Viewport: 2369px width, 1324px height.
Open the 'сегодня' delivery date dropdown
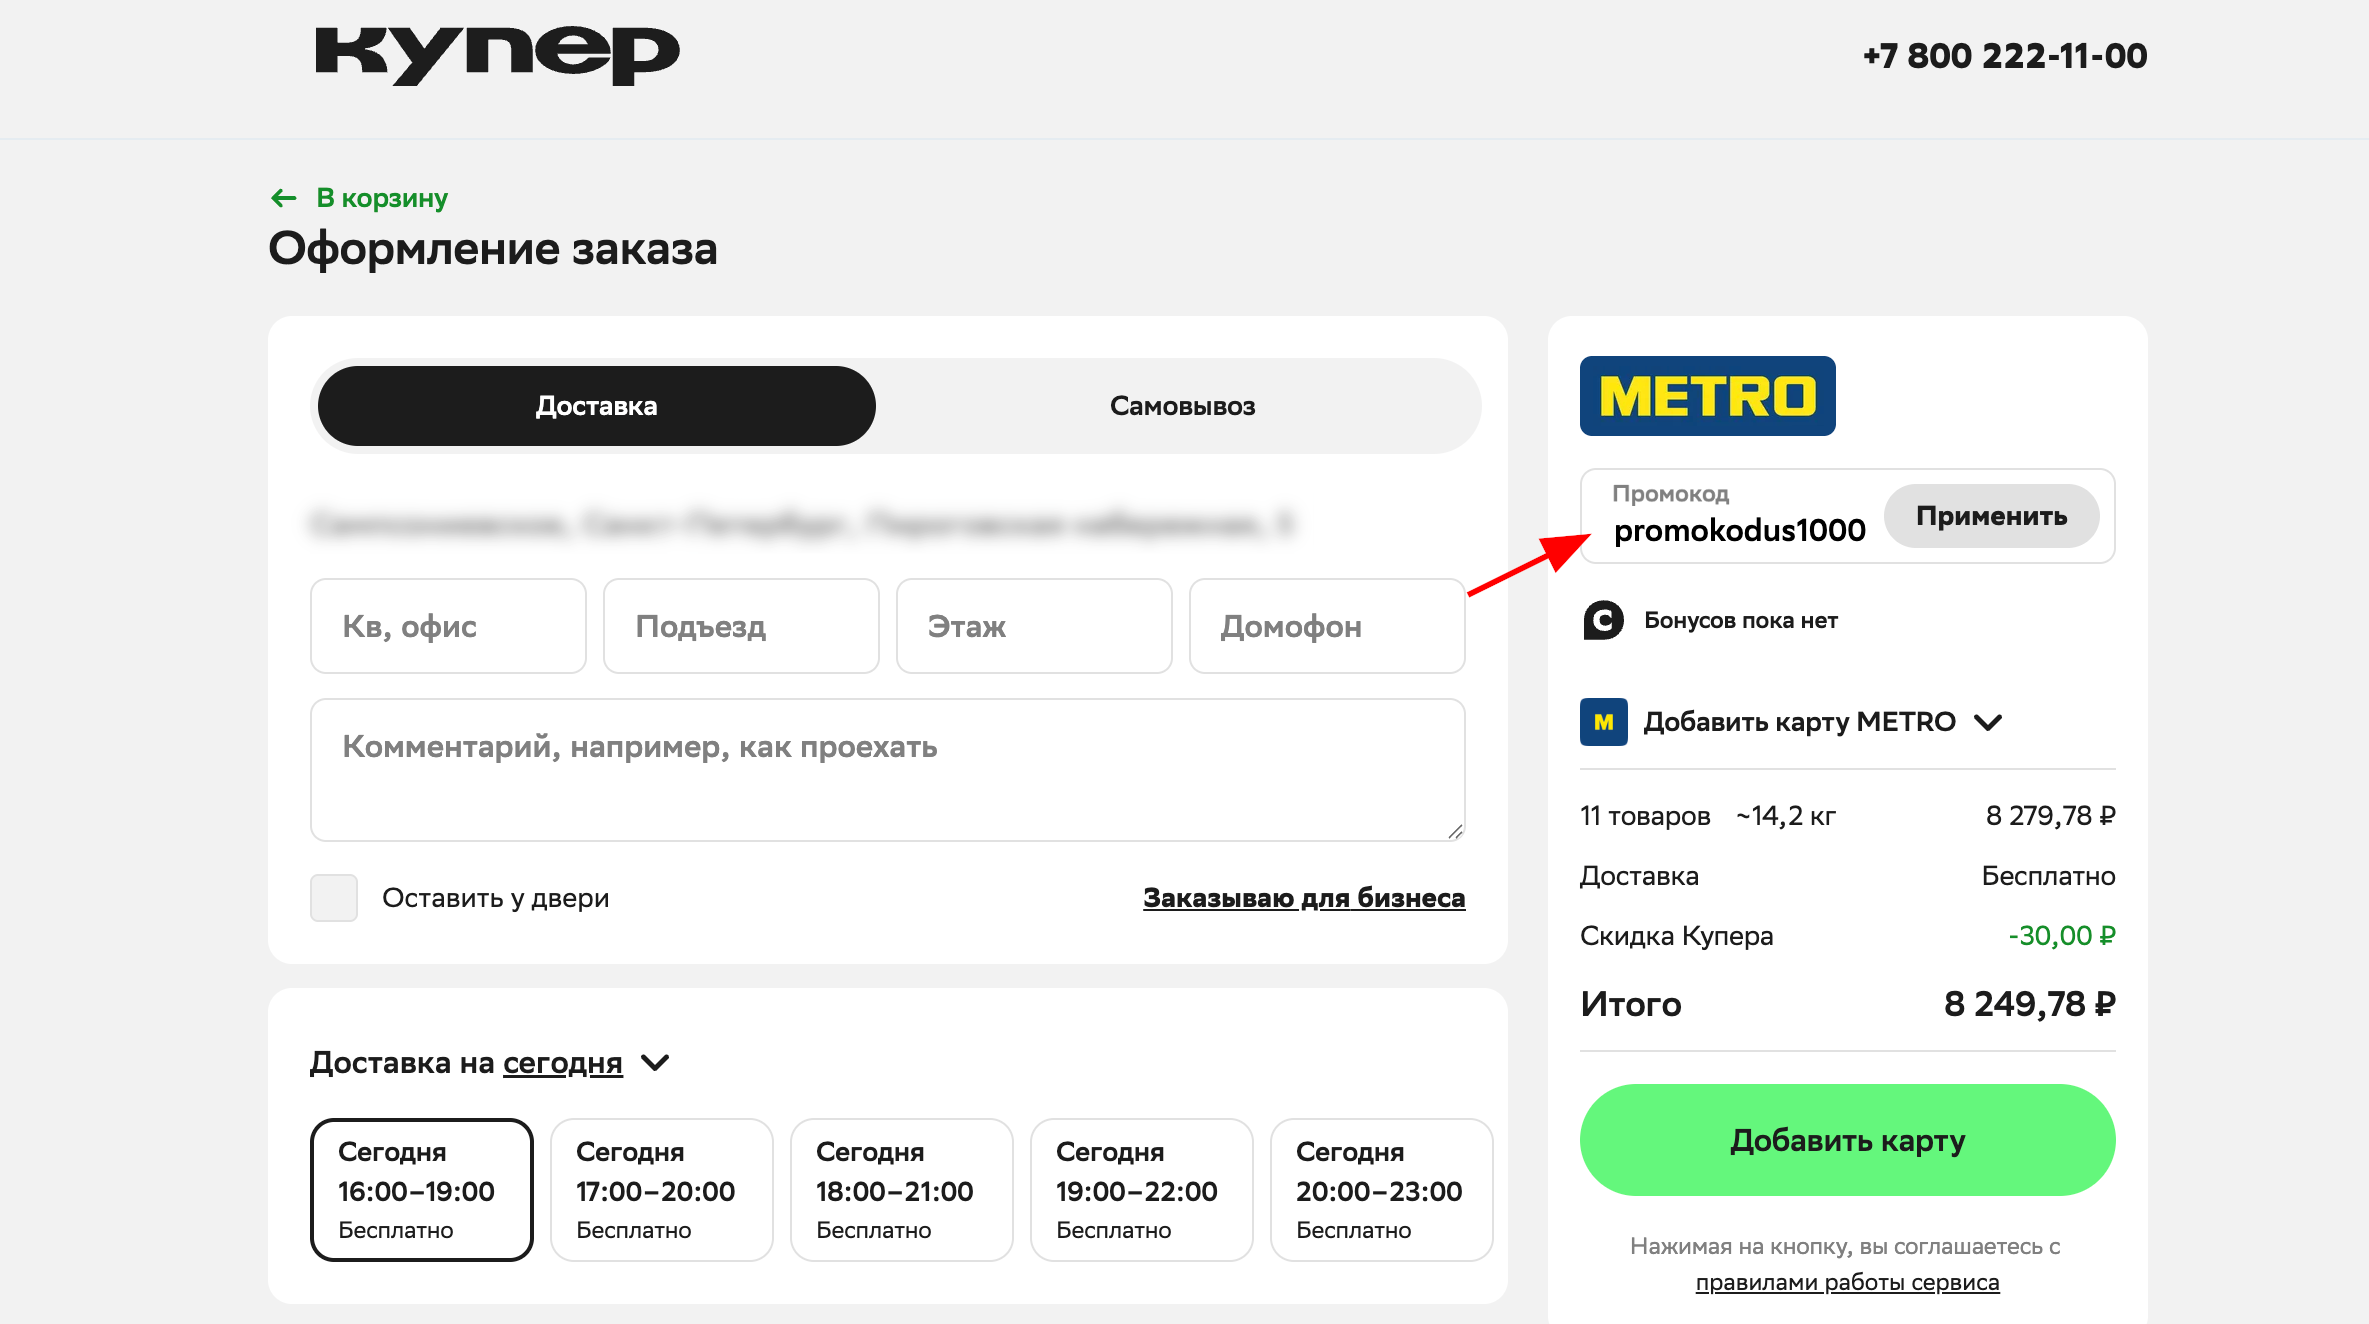(x=562, y=1063)
